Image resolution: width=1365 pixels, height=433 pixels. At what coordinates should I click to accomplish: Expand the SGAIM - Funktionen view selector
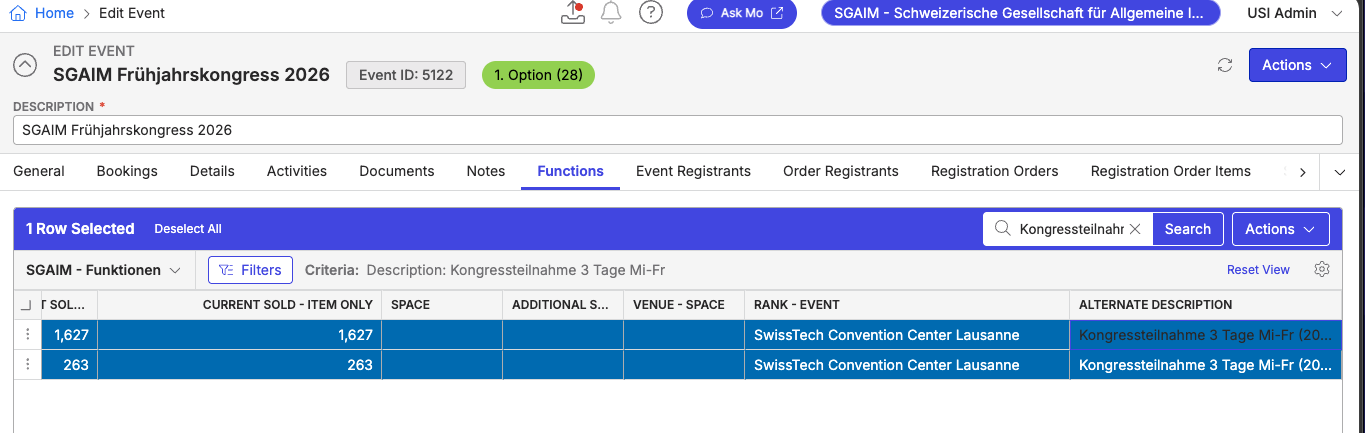pyautogui.click(x=103, y=270)
